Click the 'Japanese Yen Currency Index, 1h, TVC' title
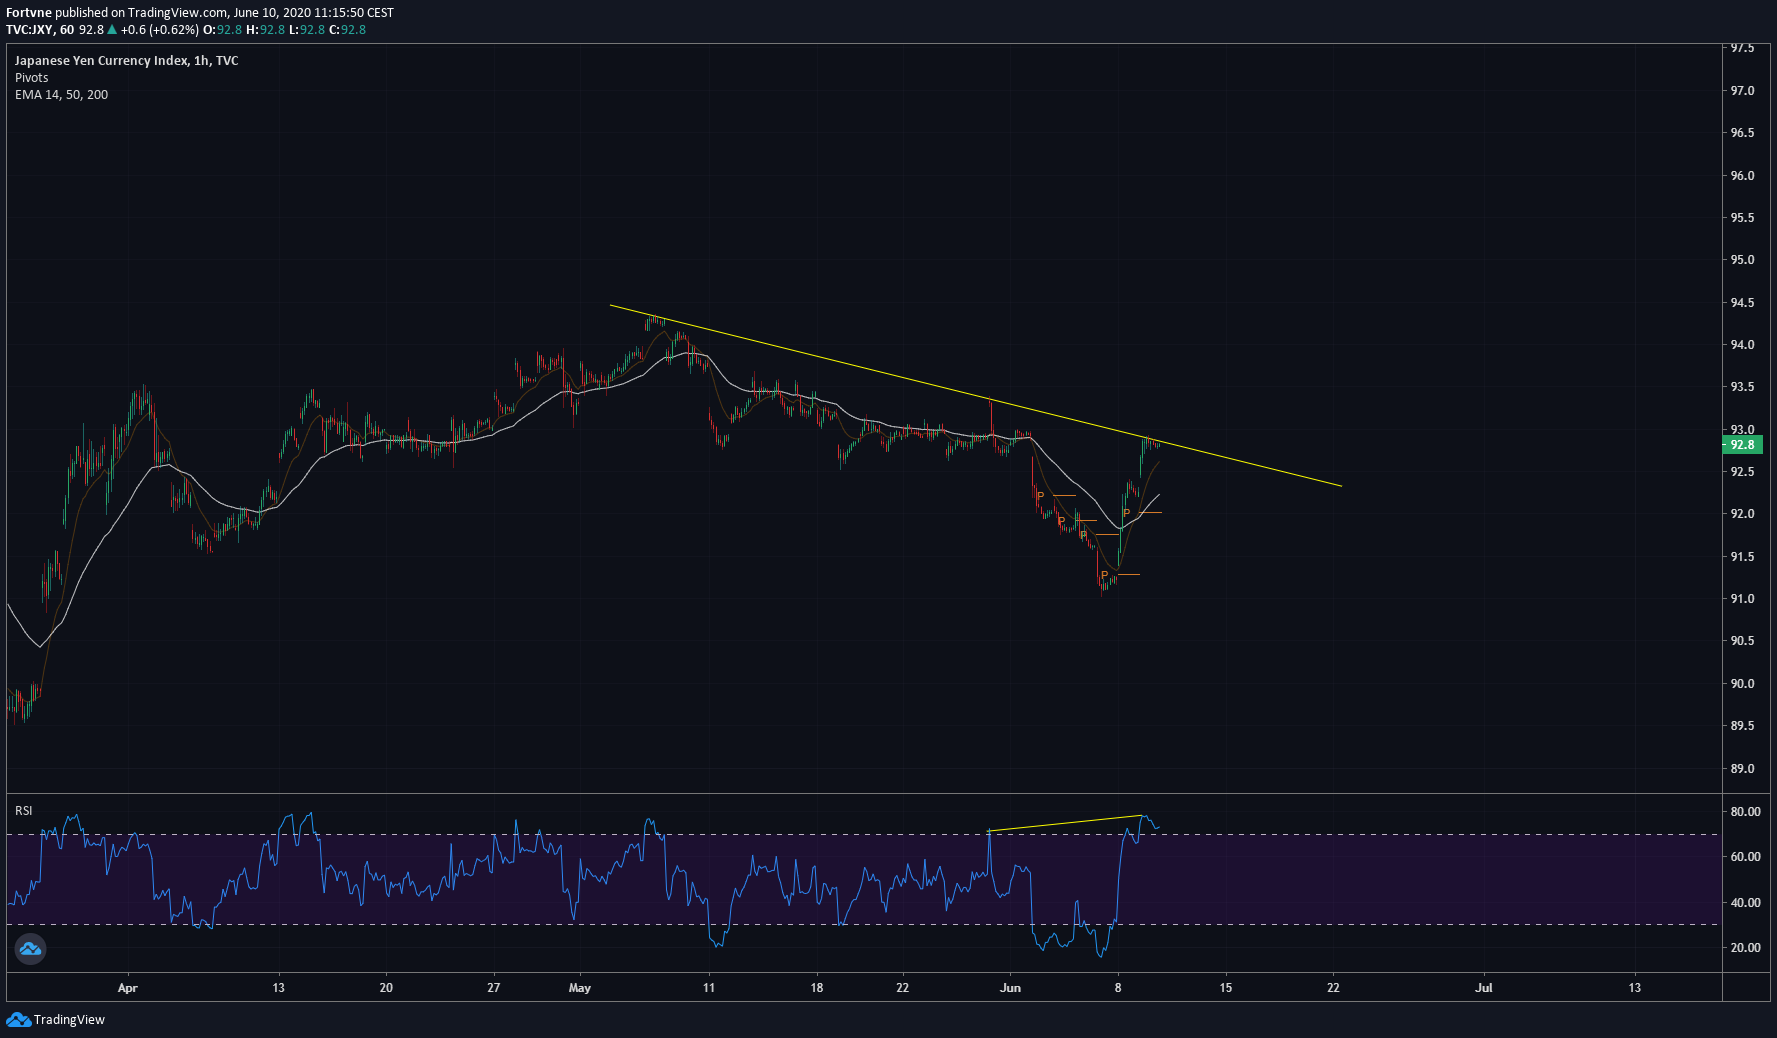The width and height of the screenshot is (1777, 1038). click(126, 61)
